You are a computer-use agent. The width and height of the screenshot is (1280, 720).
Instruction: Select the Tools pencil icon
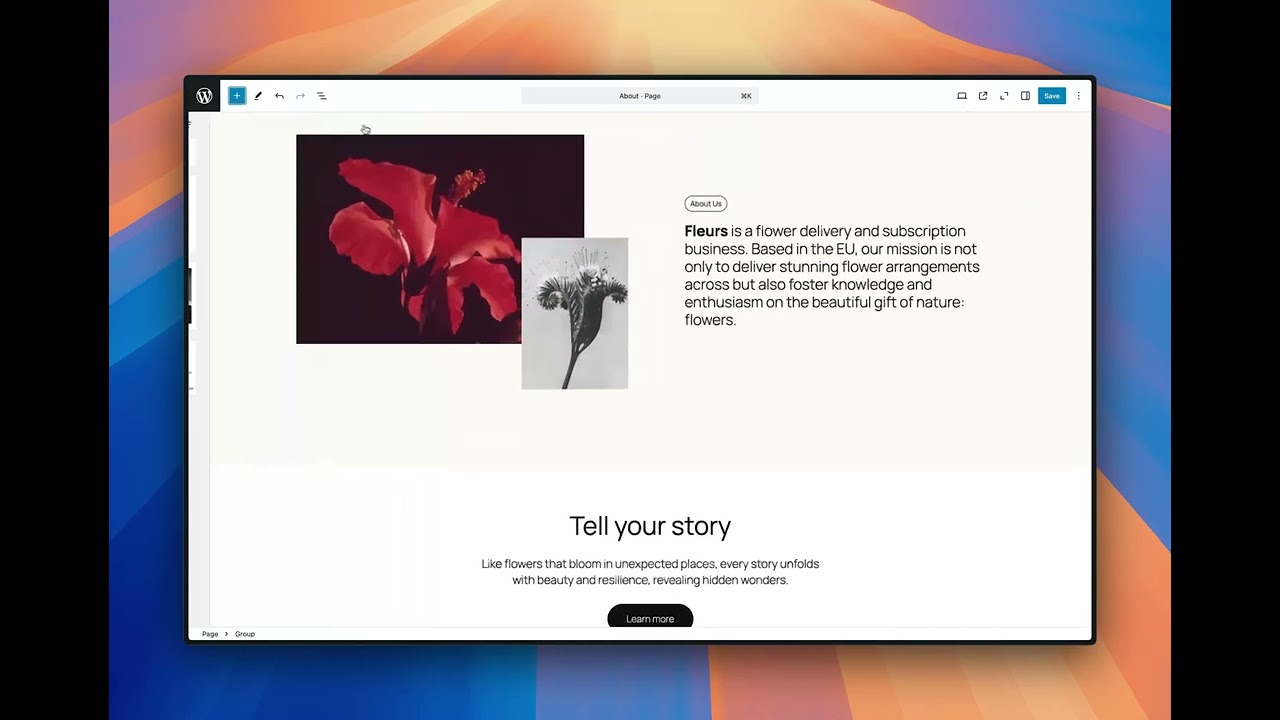pos(258,96)
